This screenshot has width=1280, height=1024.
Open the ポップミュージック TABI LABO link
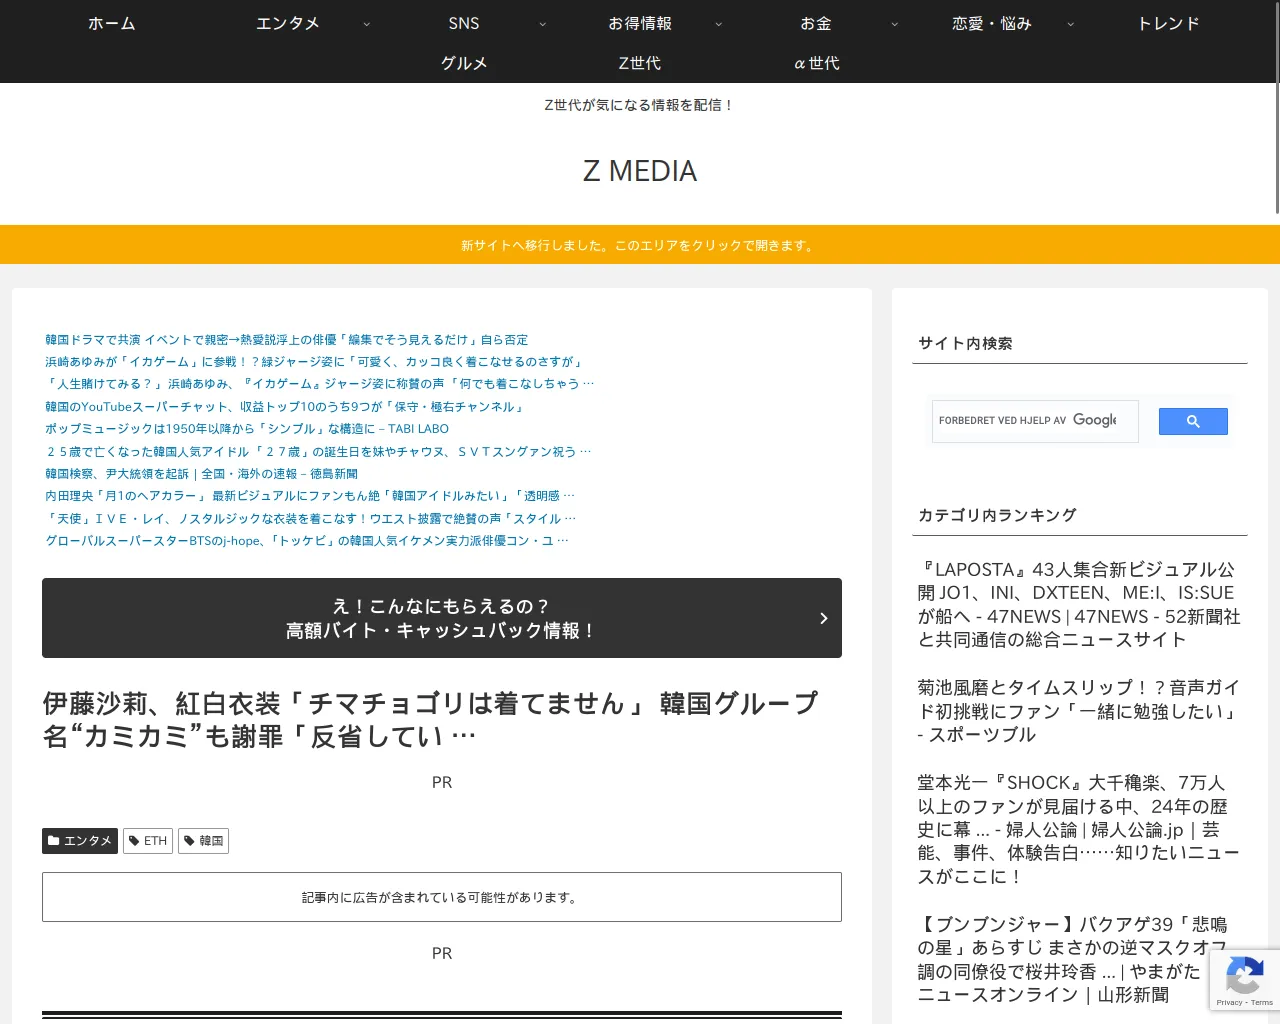247,429
